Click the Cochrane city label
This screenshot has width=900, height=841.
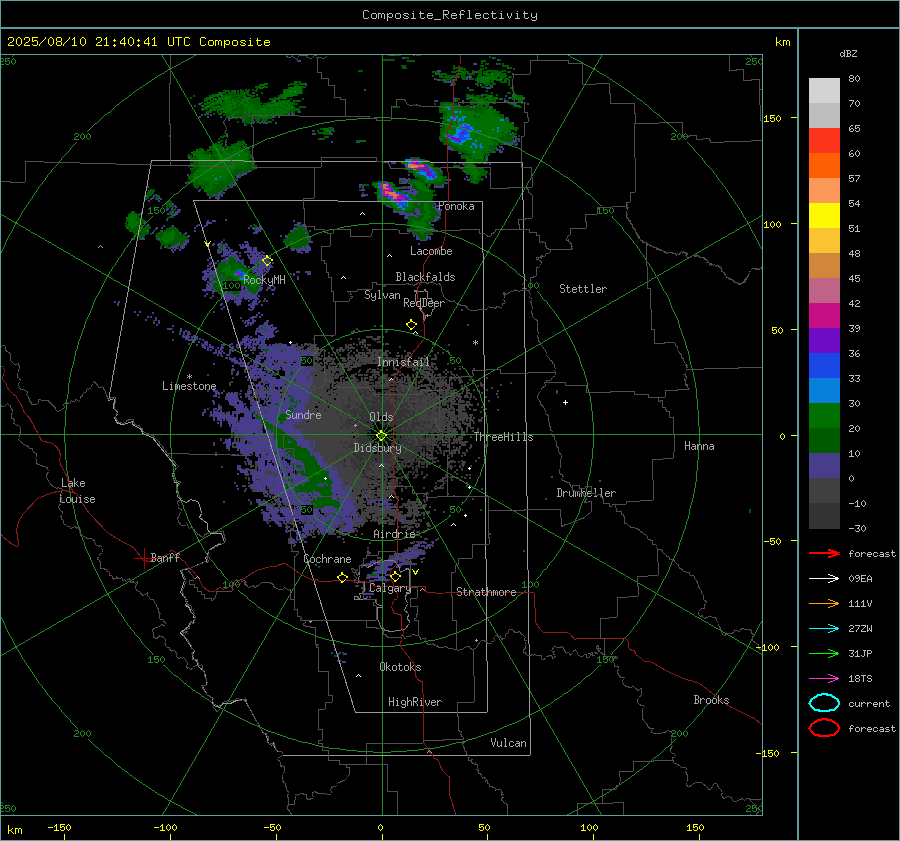tap(327, 559)
